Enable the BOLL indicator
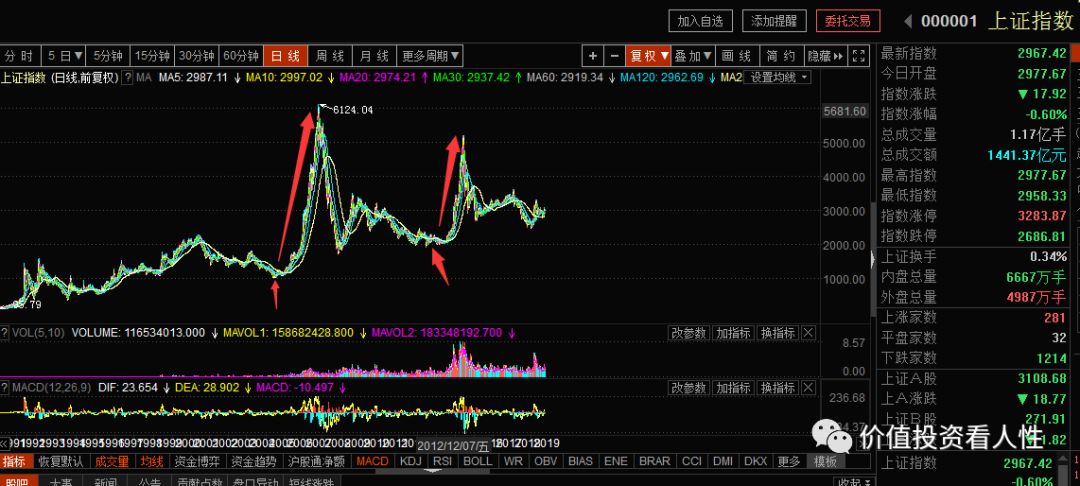Image resolution: width=1080 pixels, height=486 pixels. (477, 461)
